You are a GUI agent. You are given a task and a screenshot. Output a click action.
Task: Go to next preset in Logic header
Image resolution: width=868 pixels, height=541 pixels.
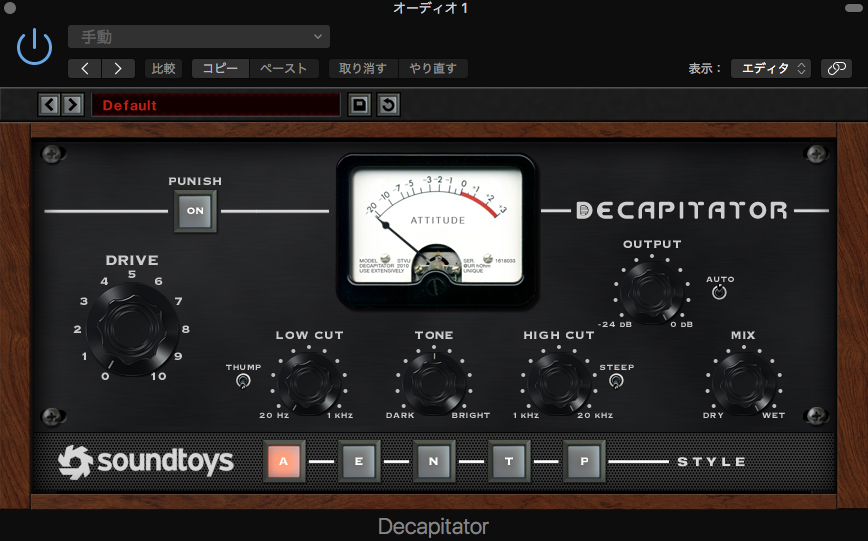118,69
